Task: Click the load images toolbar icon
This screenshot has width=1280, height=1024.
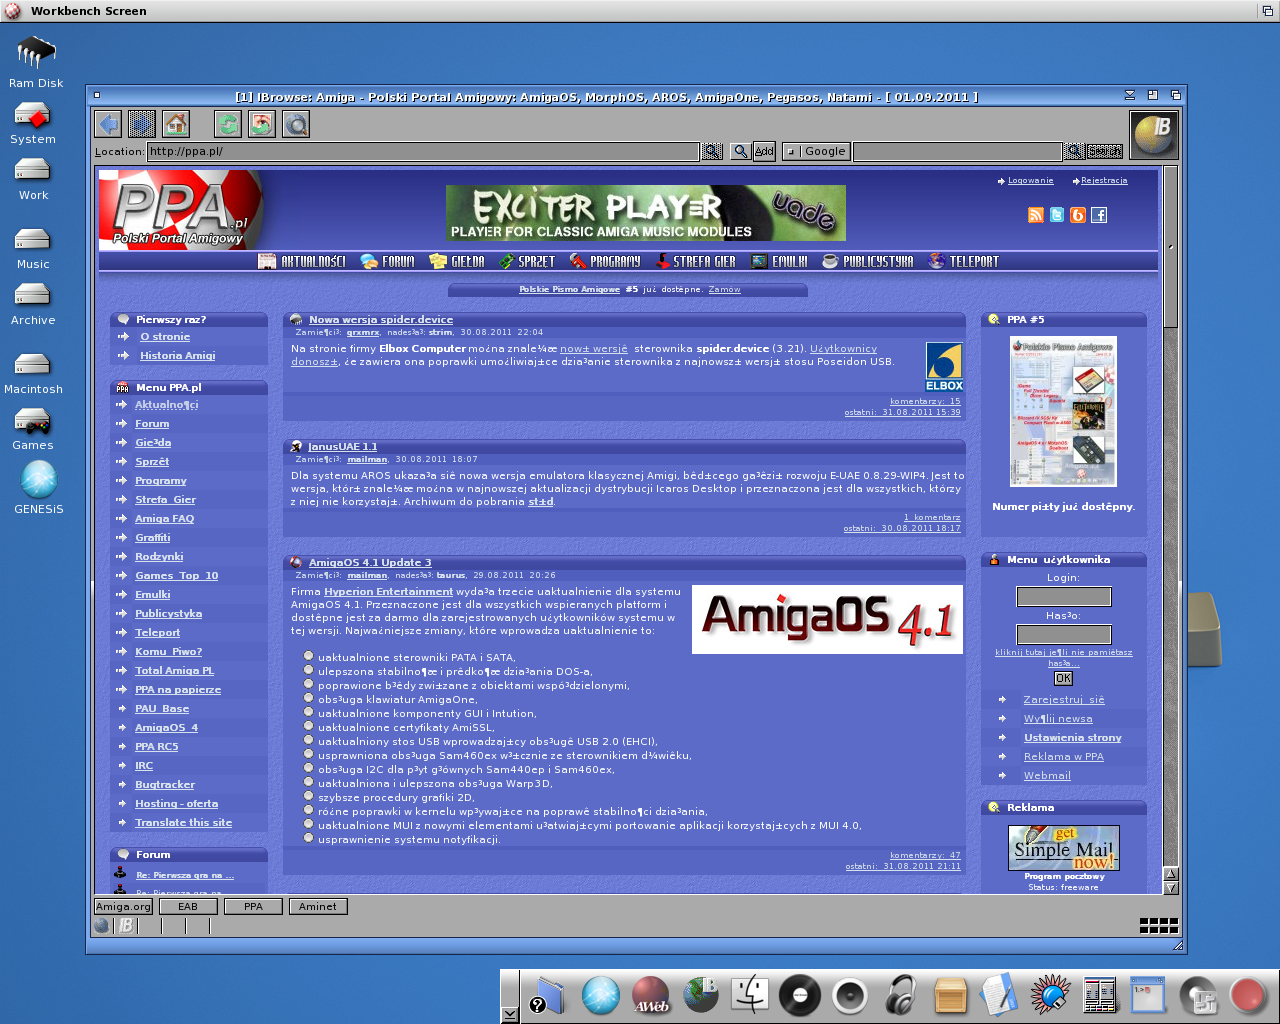Action: click(262, 124)
